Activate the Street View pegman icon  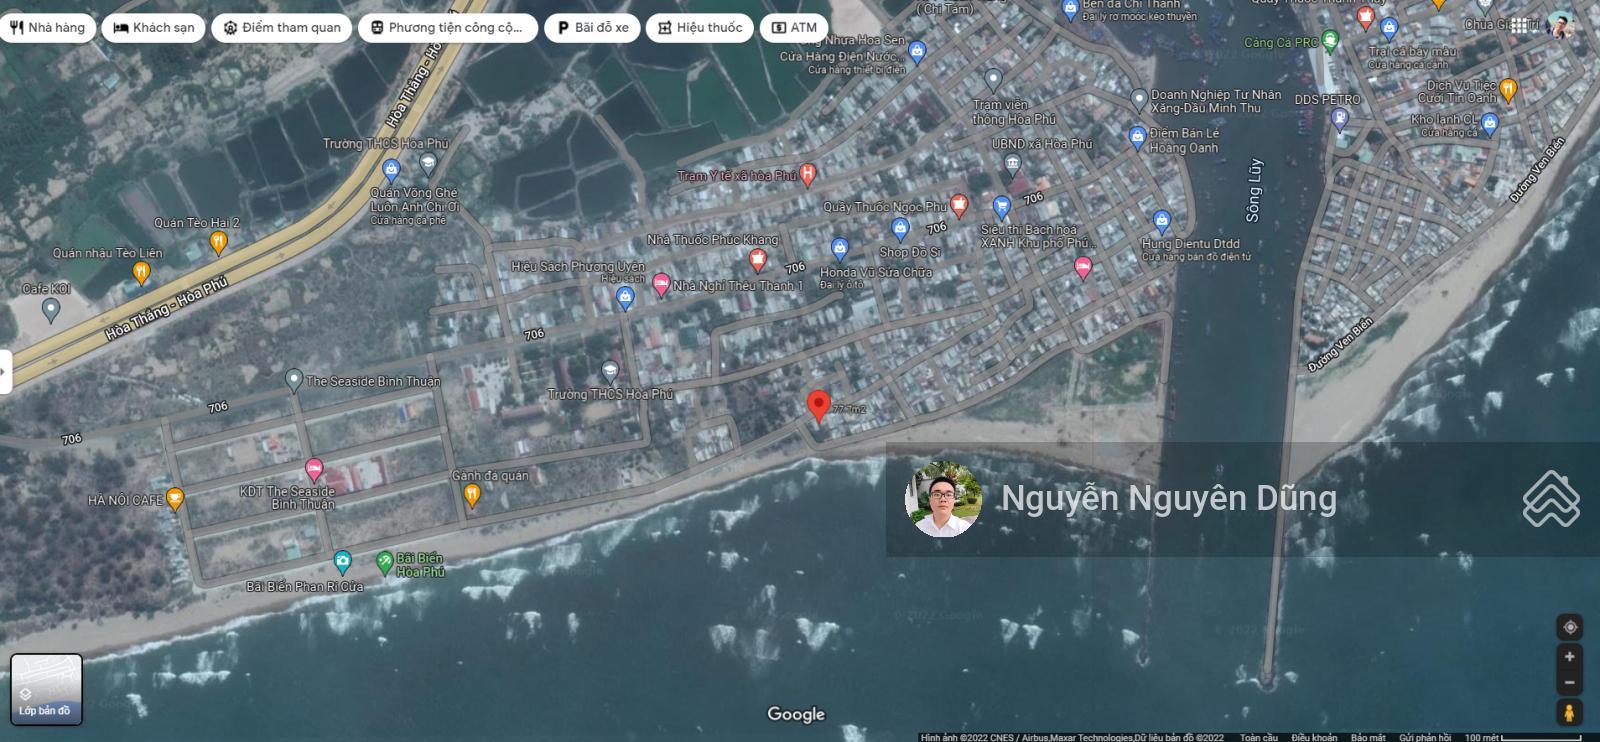pos(1569,713)
